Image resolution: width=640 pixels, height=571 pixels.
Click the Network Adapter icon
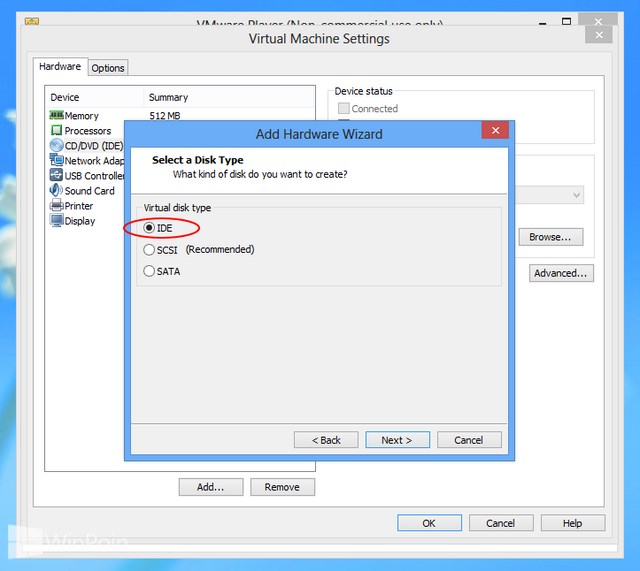pos(56,160)
